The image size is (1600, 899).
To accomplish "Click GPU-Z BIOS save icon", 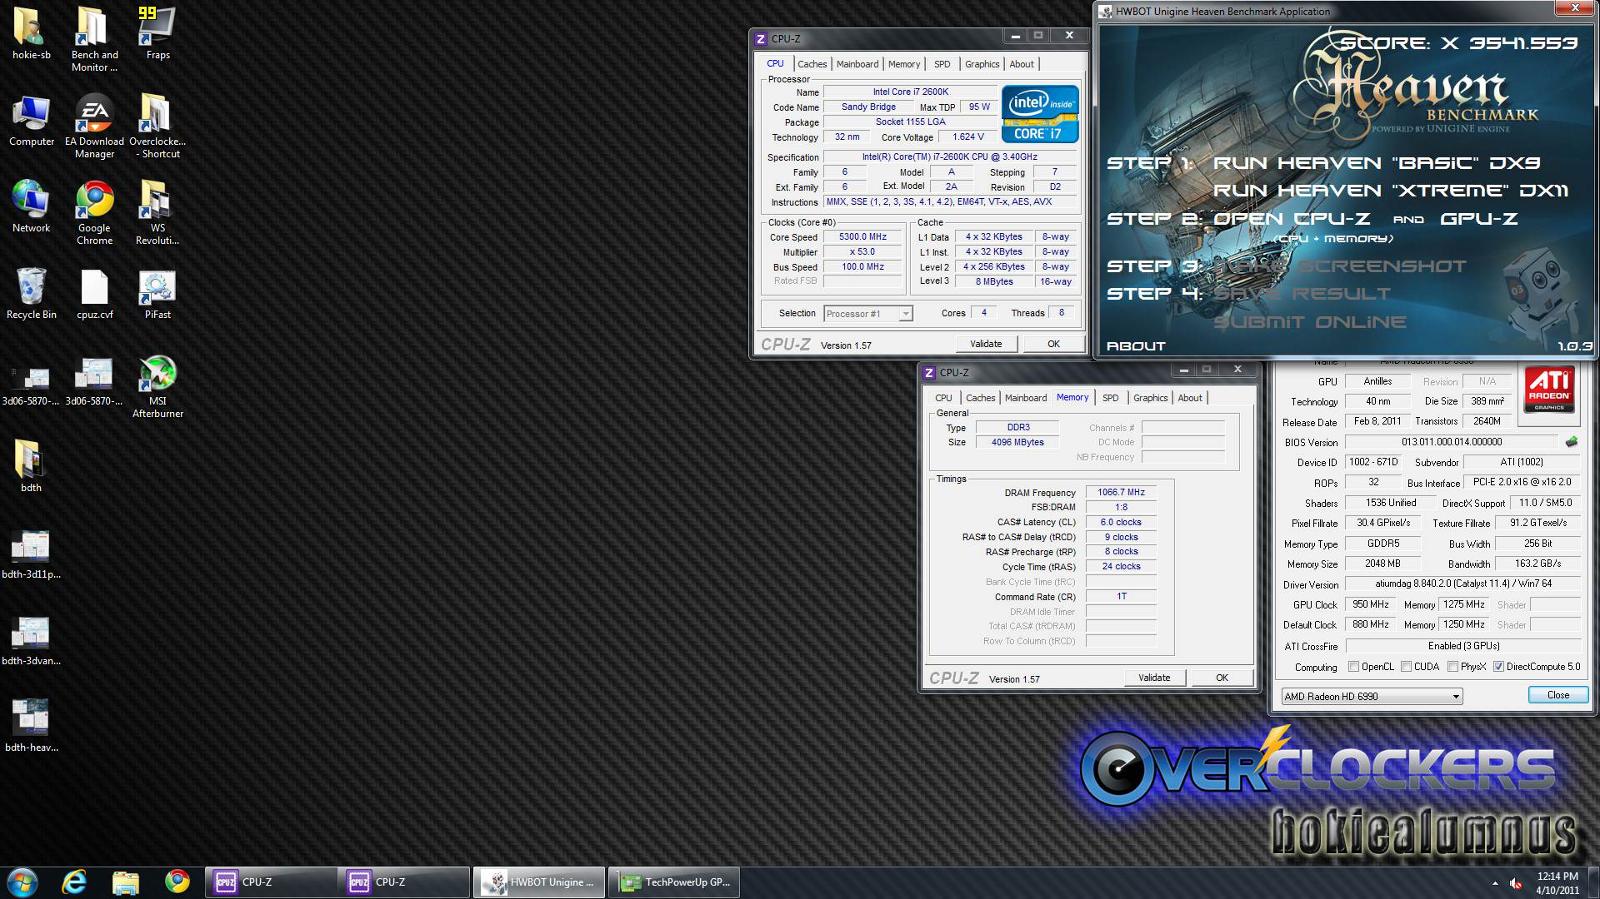I will 1572,442.
